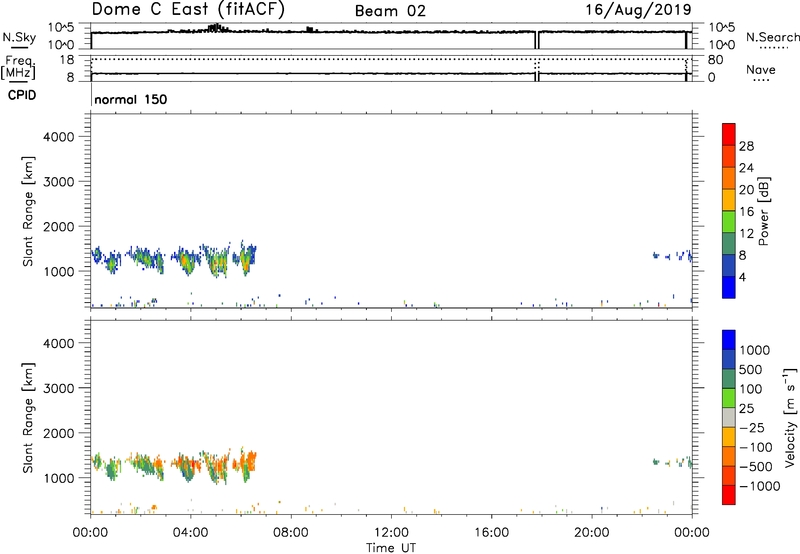Click the '16:00' time axis label
This screenshot has height=554, width=800.
point(491,533)
